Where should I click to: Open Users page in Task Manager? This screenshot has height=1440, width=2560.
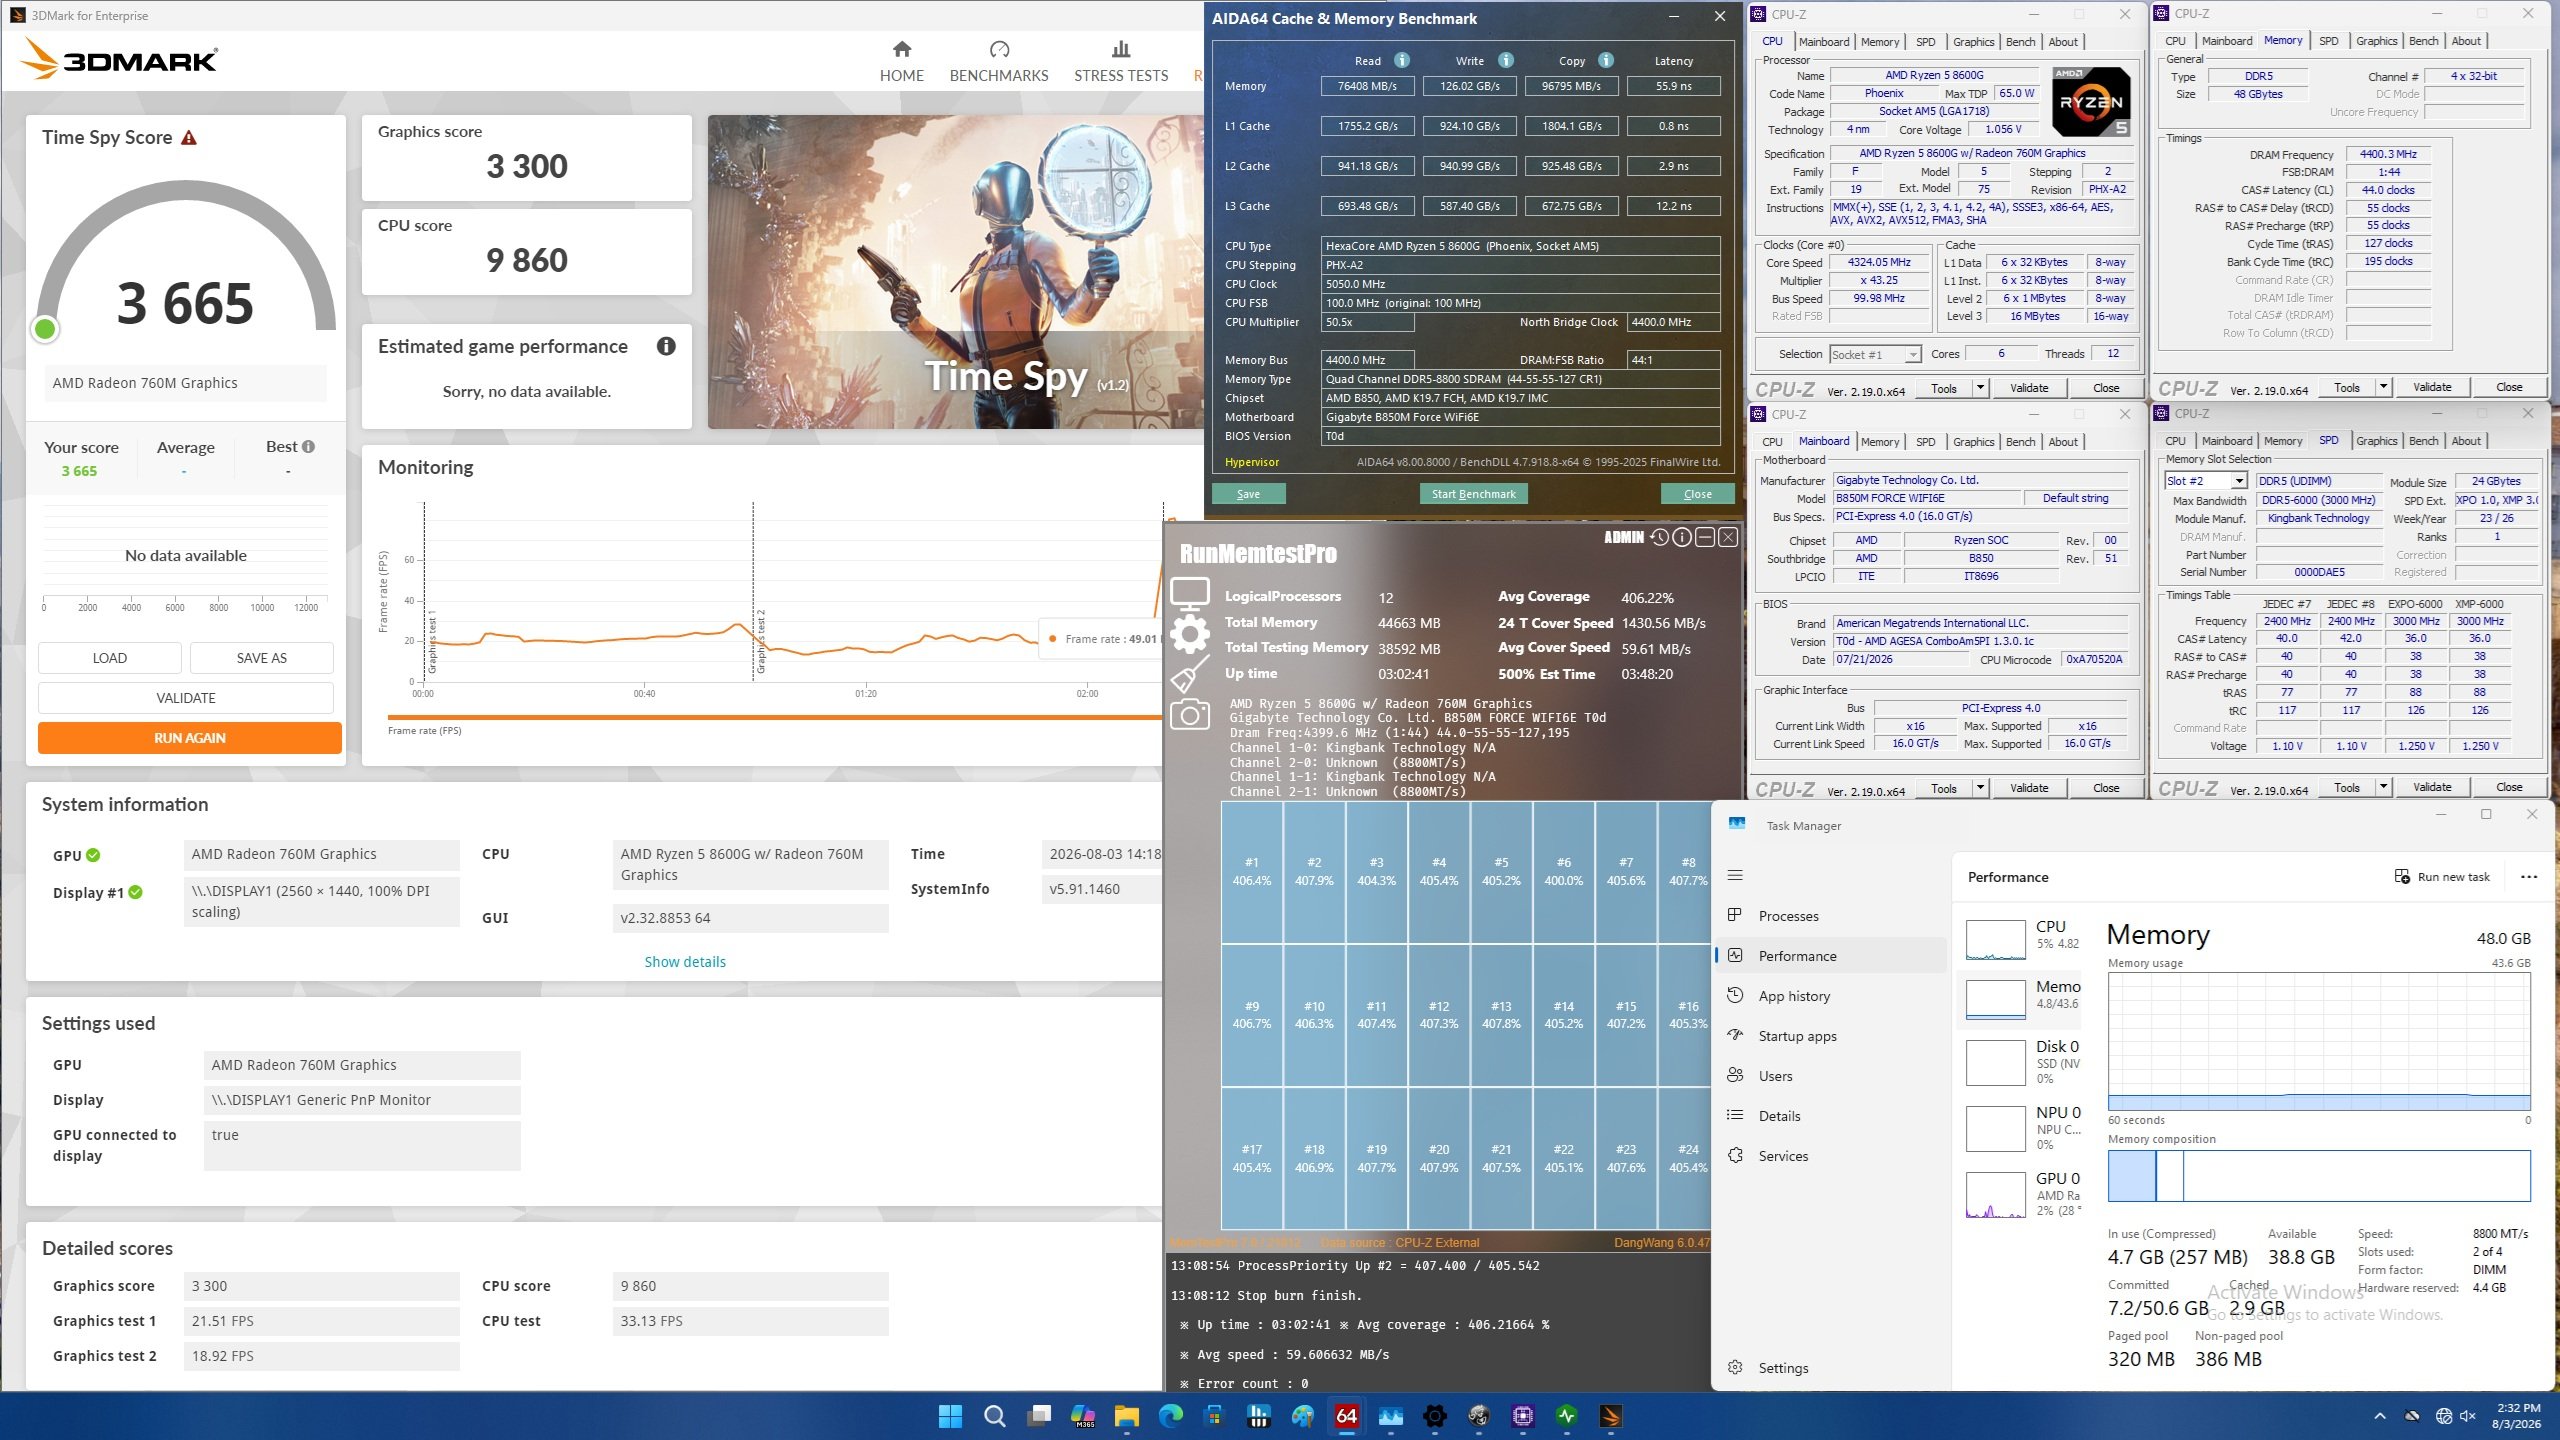pos(1830,1076)
